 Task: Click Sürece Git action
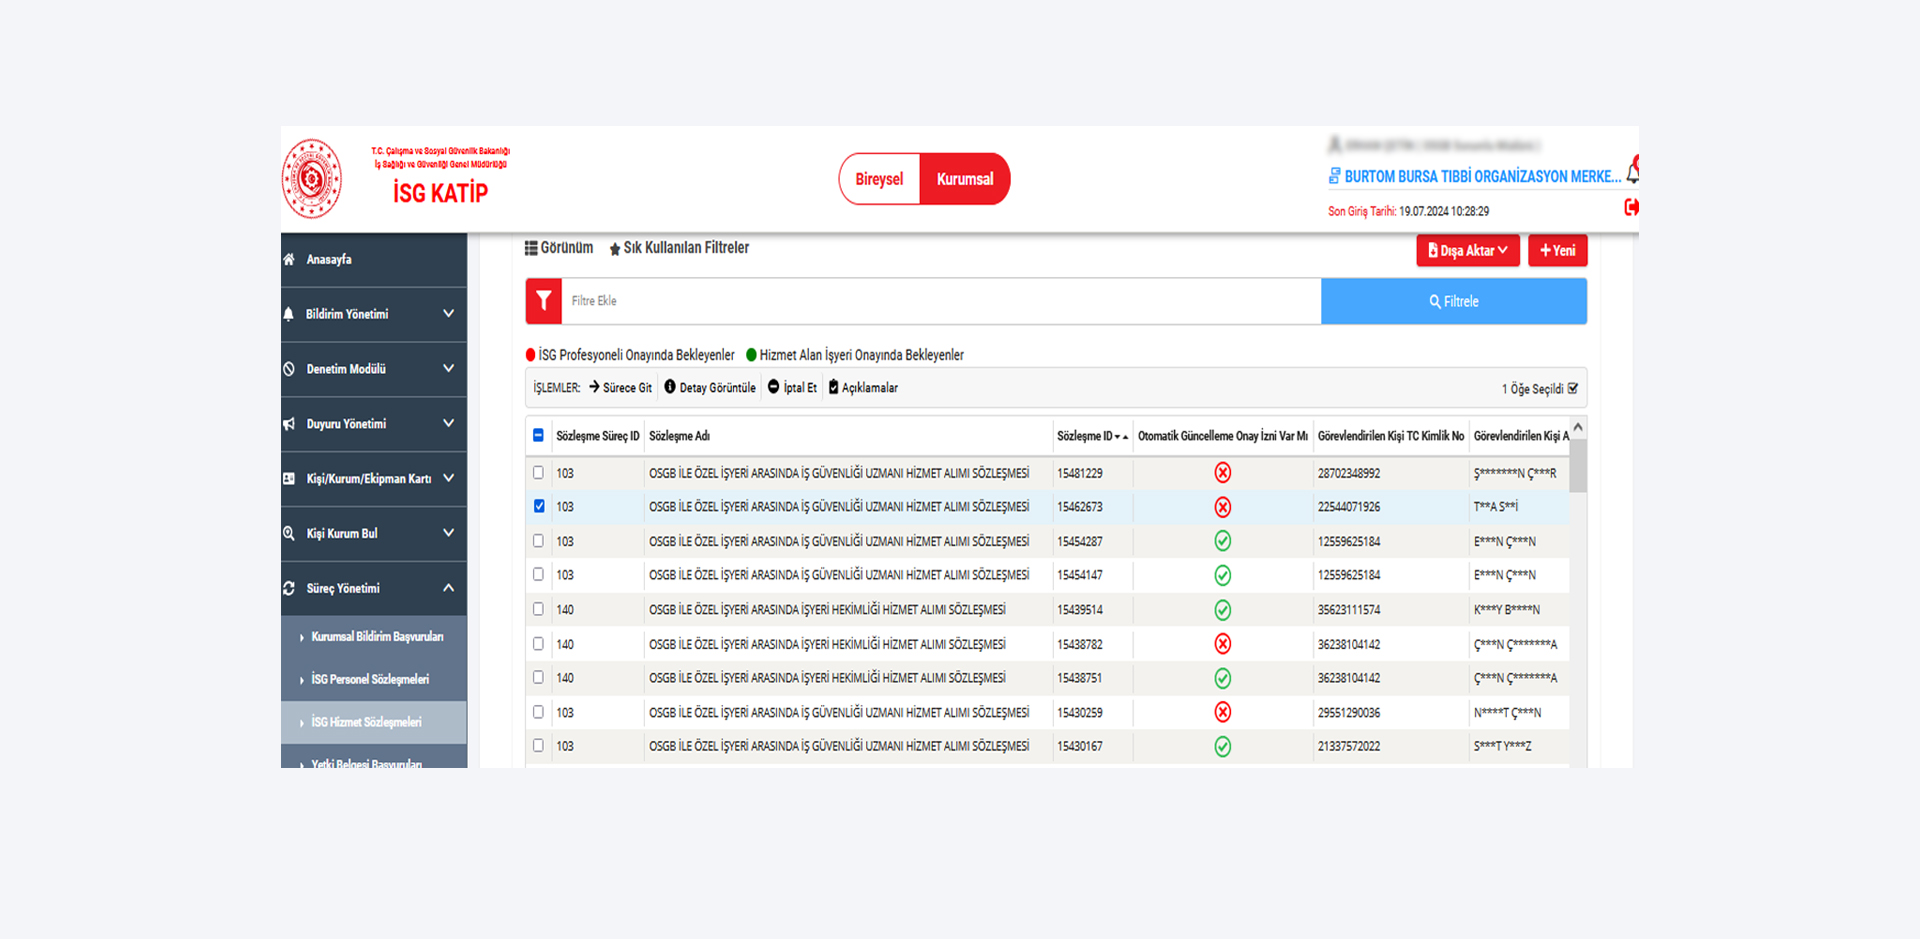click(620, 388)
